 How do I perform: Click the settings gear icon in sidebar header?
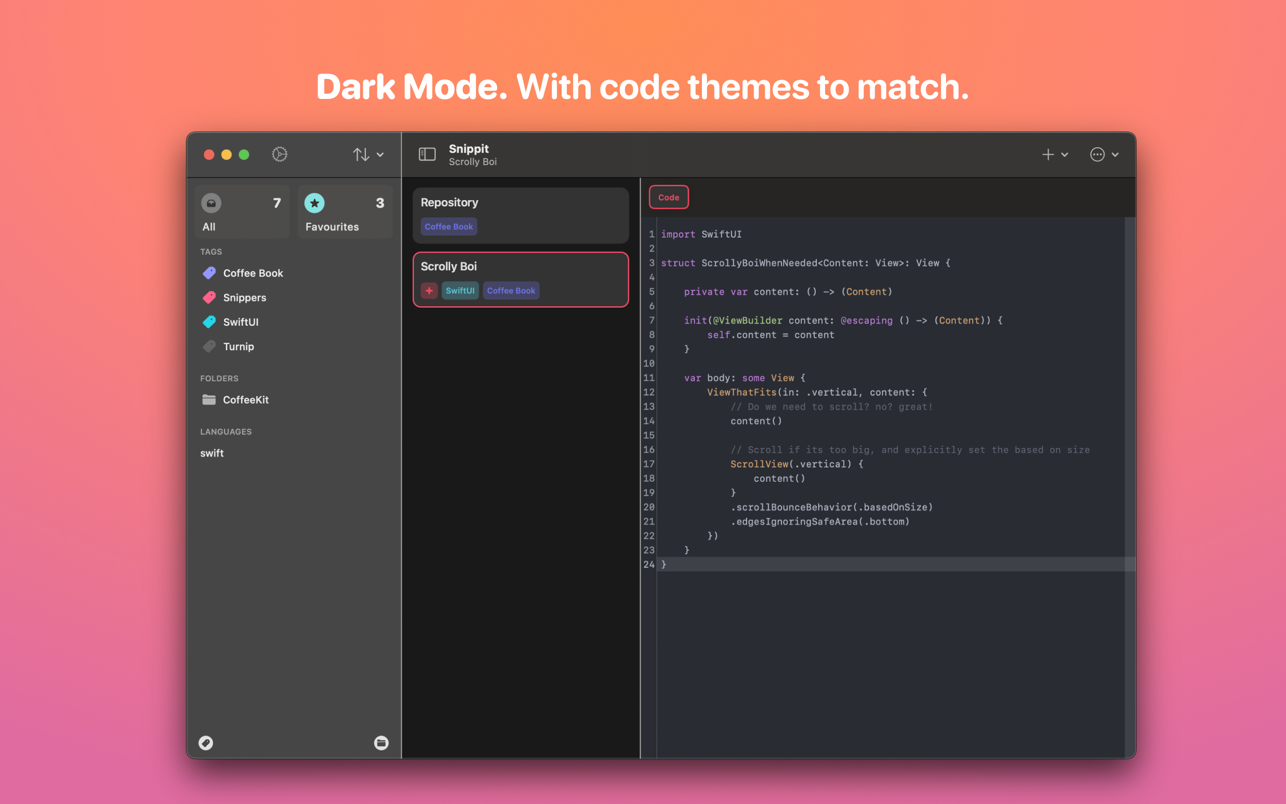pyautogui.click(x=280, y=154)
